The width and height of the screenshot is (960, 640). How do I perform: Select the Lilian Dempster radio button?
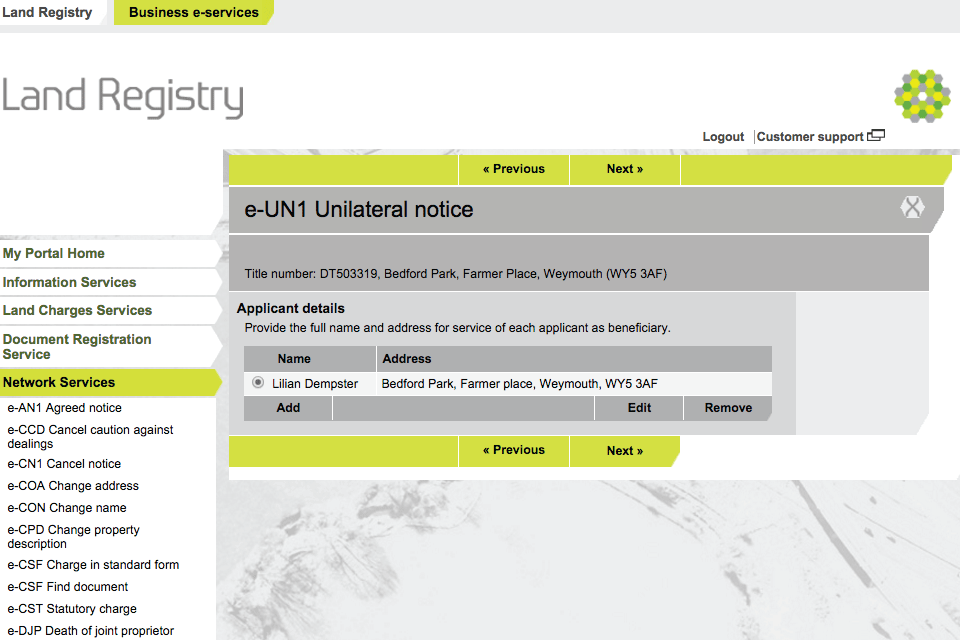pyautogui.click(x=259, y=383)
